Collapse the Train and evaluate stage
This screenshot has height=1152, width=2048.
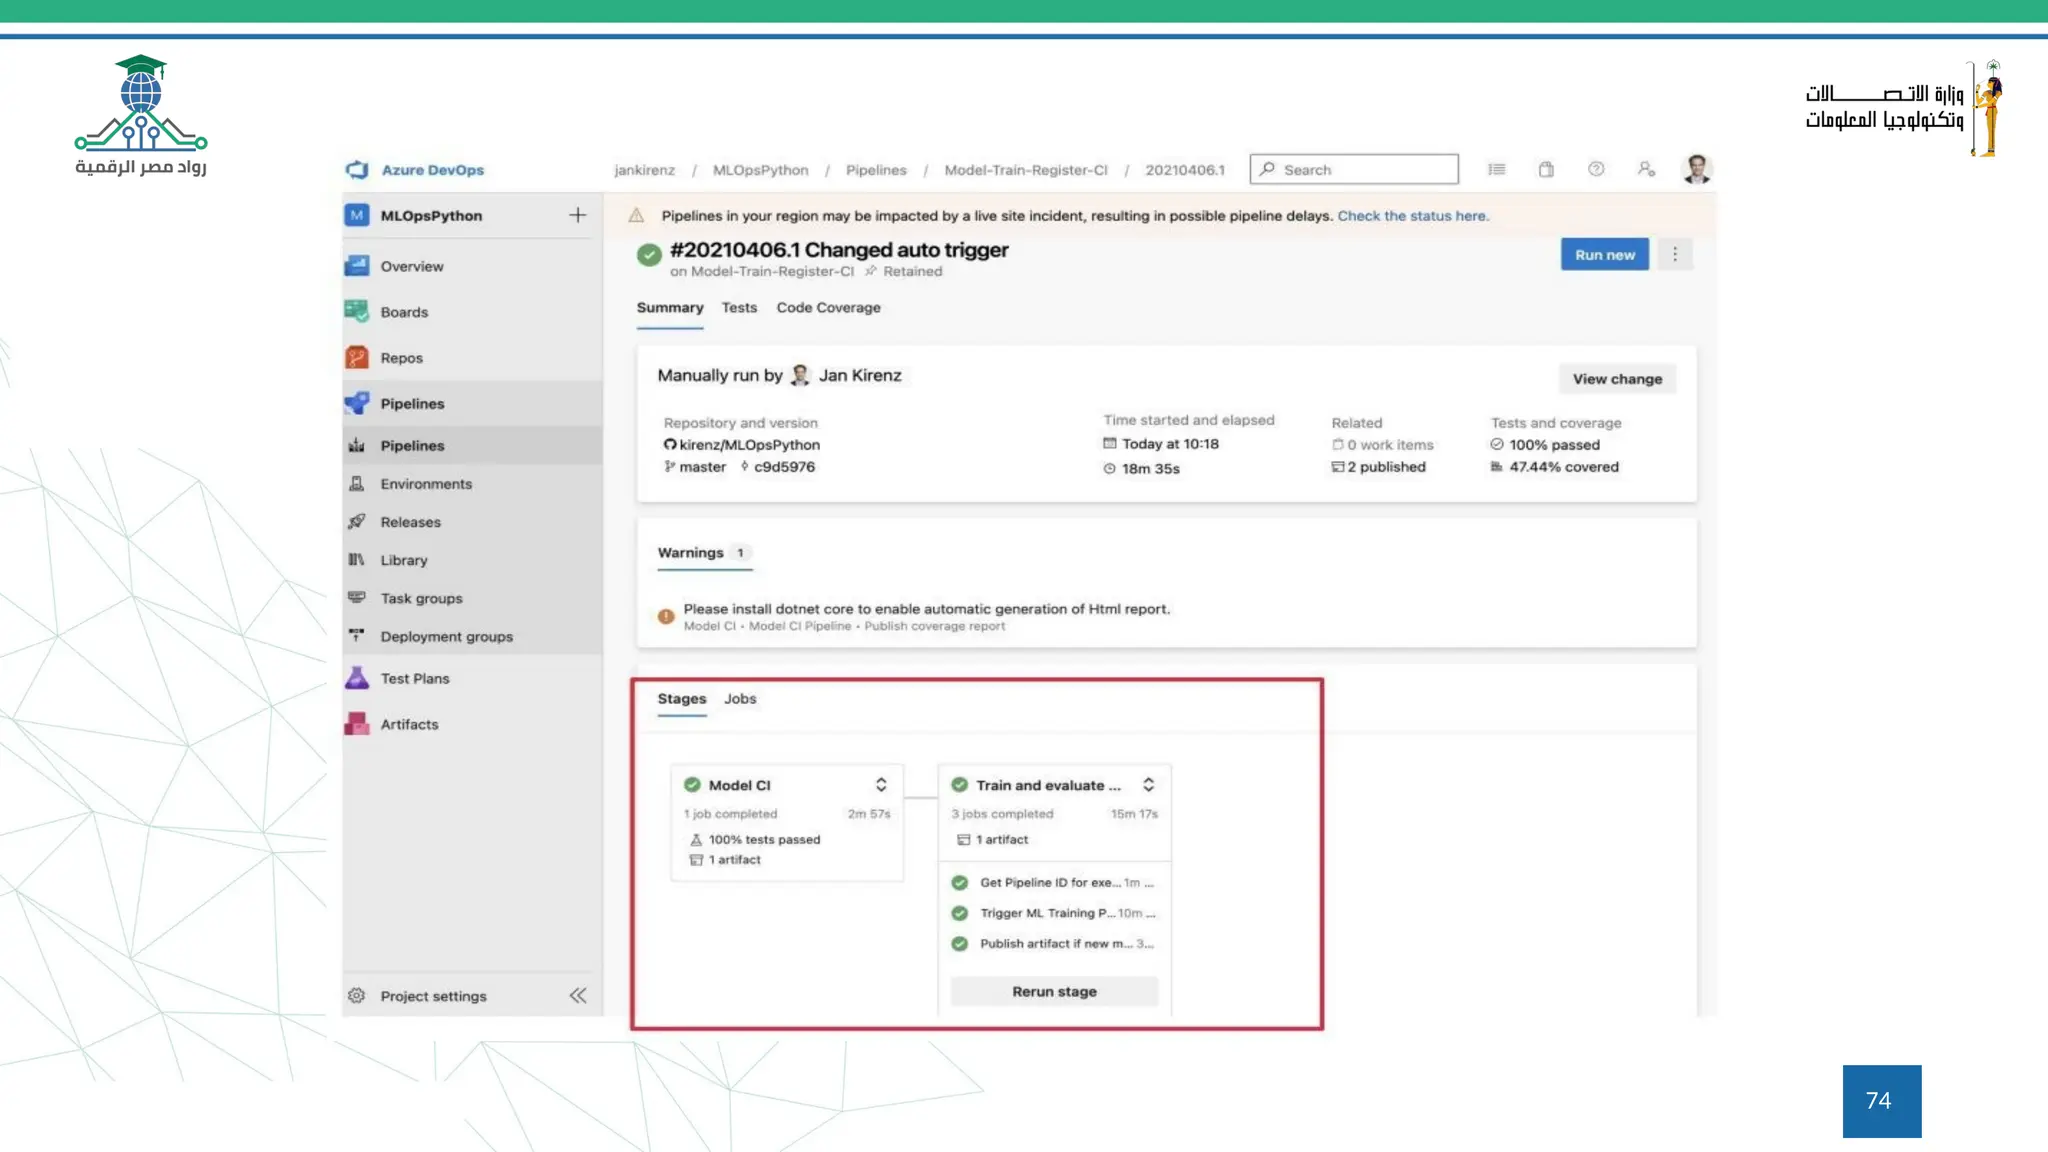pos(1149,785)
